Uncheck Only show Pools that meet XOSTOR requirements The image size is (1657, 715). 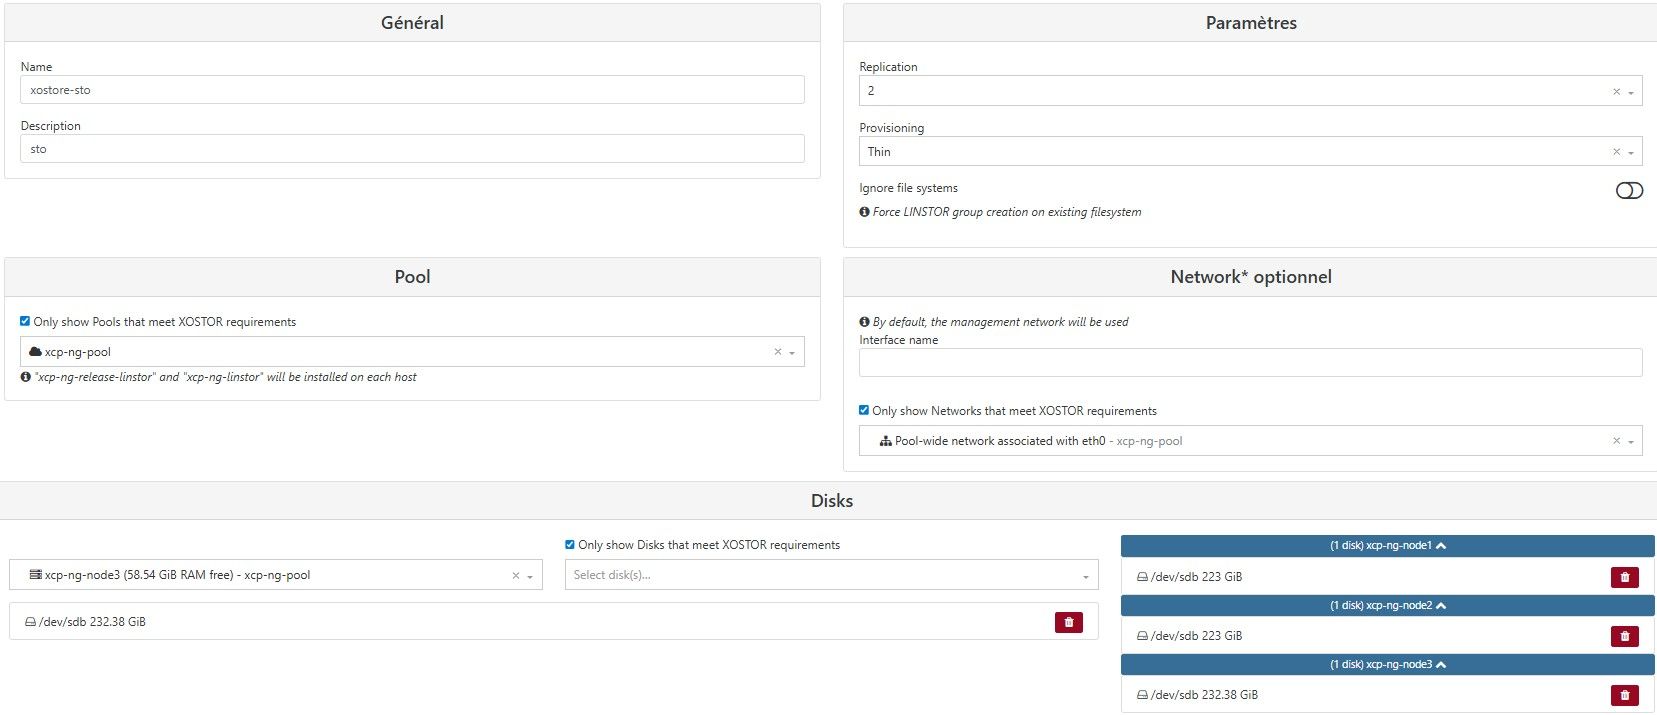[x=25, y=322]
